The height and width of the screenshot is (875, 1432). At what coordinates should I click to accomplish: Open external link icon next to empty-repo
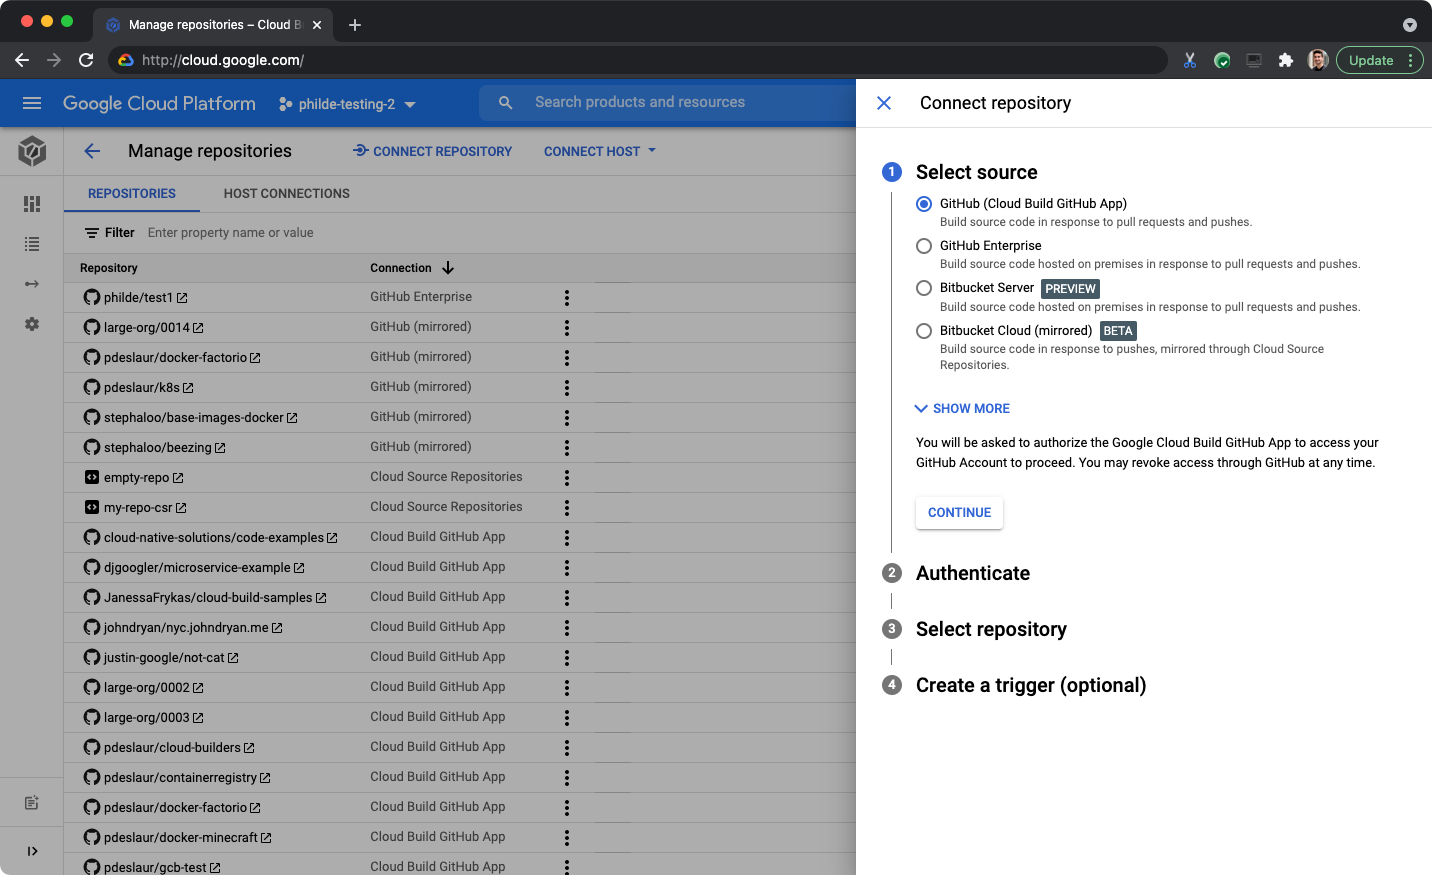point(178,478)
